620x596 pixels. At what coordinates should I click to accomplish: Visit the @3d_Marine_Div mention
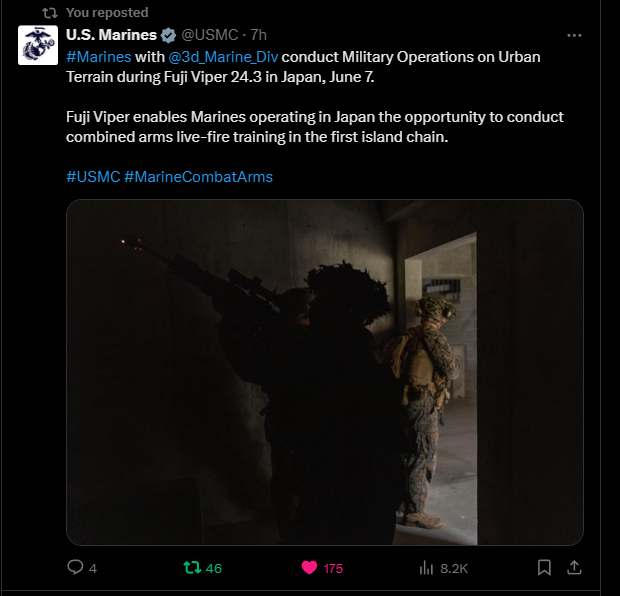pos(223,57)
